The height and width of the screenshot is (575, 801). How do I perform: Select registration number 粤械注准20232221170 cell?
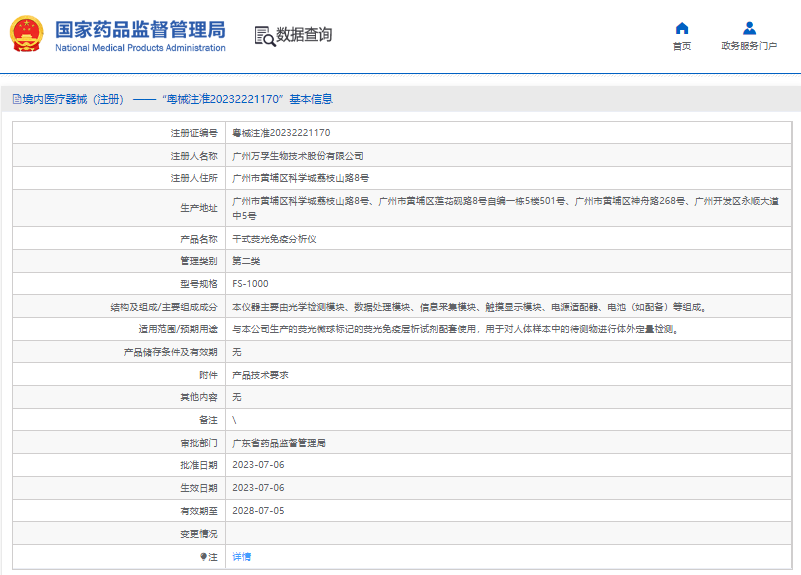281,133
